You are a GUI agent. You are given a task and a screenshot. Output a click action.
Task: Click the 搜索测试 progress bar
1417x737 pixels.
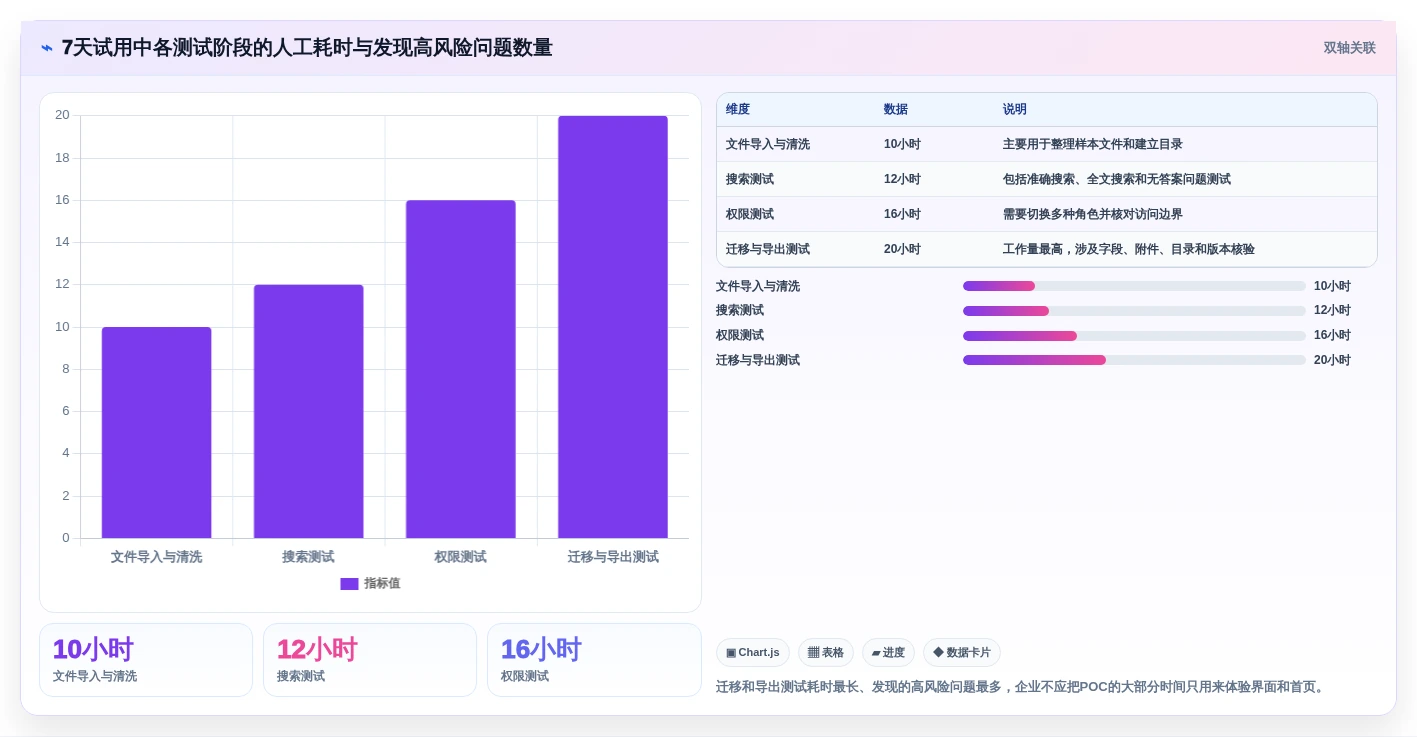click(x=1134, y=311)
